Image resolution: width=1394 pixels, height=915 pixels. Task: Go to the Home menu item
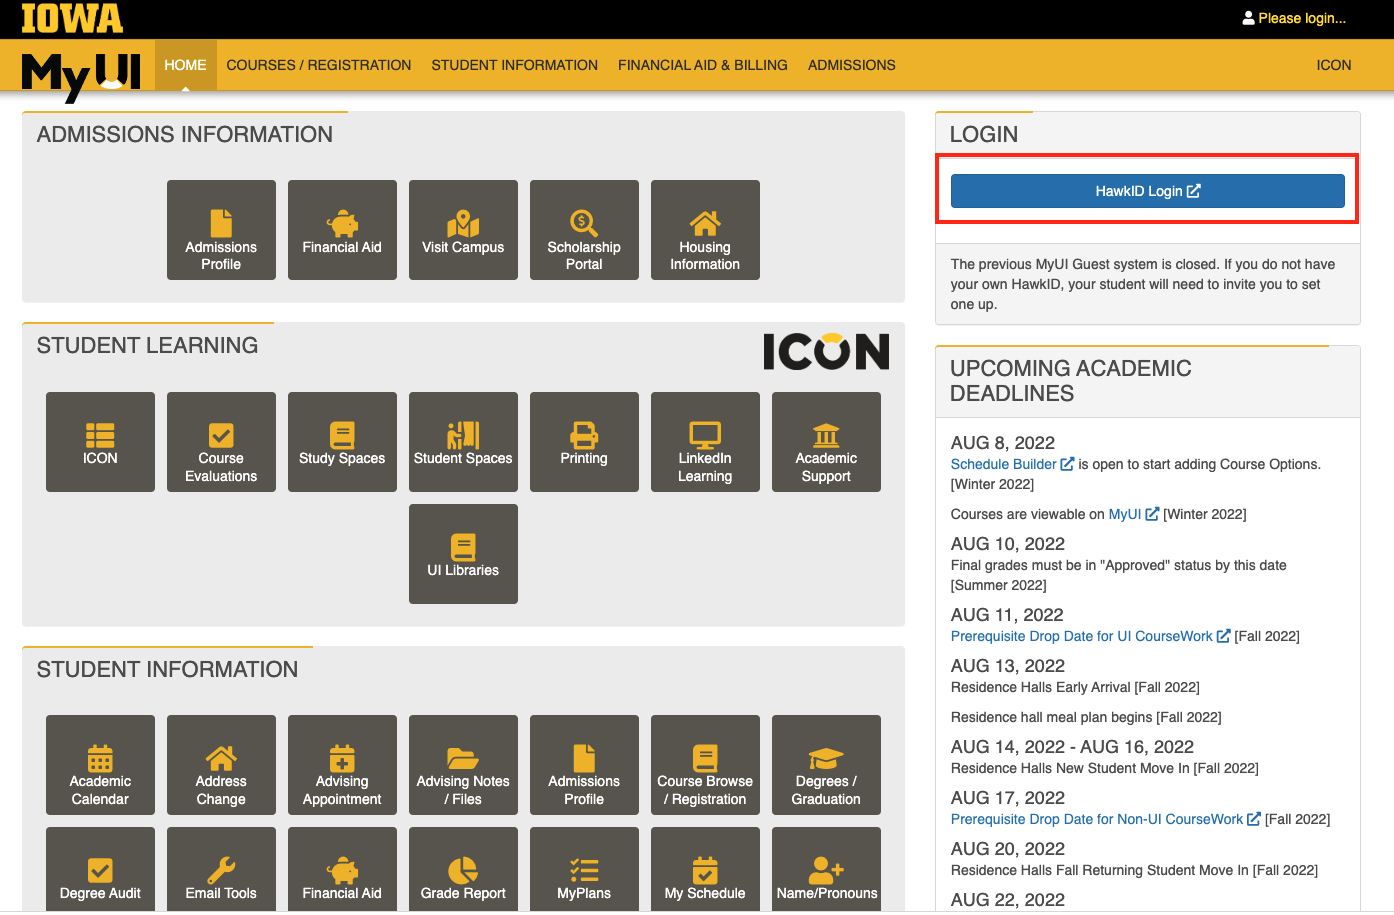185,65
